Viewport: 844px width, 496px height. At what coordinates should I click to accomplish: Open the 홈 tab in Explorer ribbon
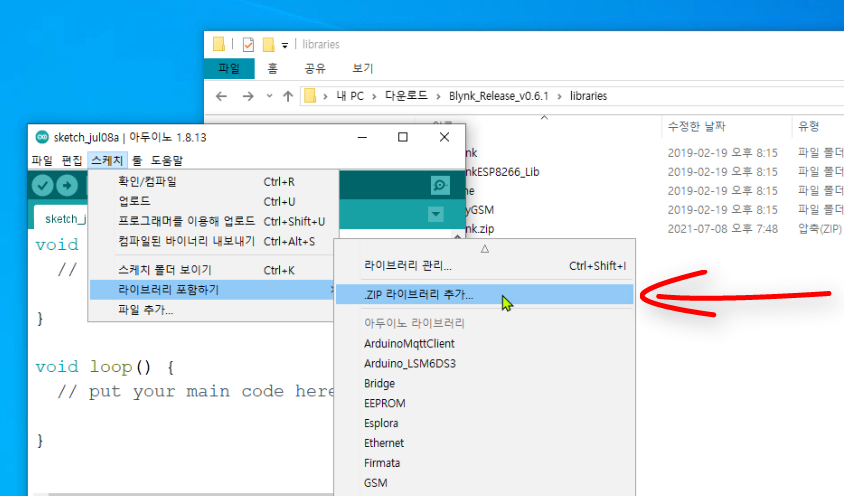273,68
